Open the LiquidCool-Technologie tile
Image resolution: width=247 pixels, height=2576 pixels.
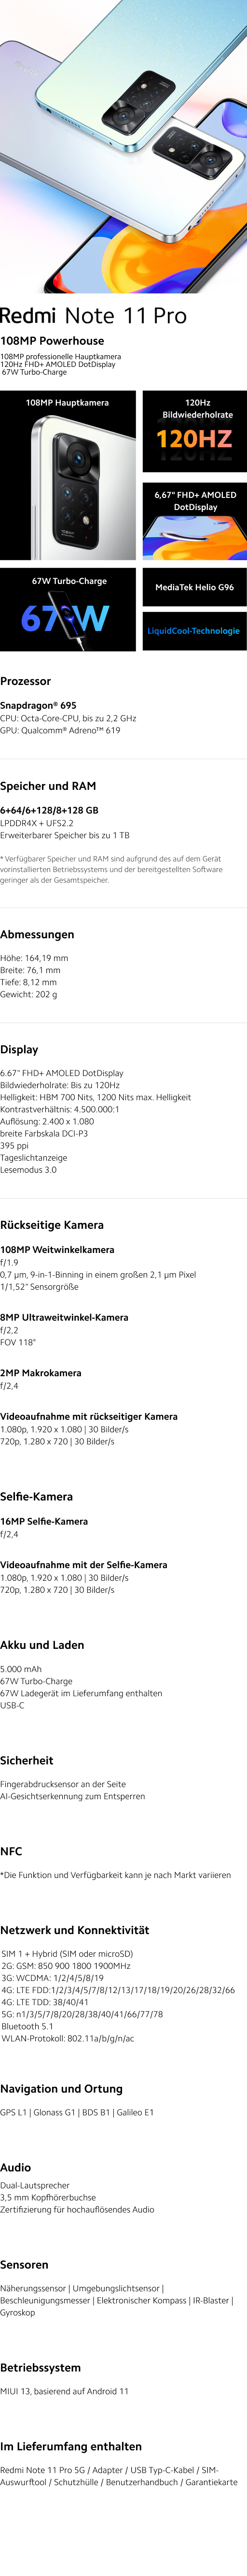pyautogui.click(x=195, y=631)
